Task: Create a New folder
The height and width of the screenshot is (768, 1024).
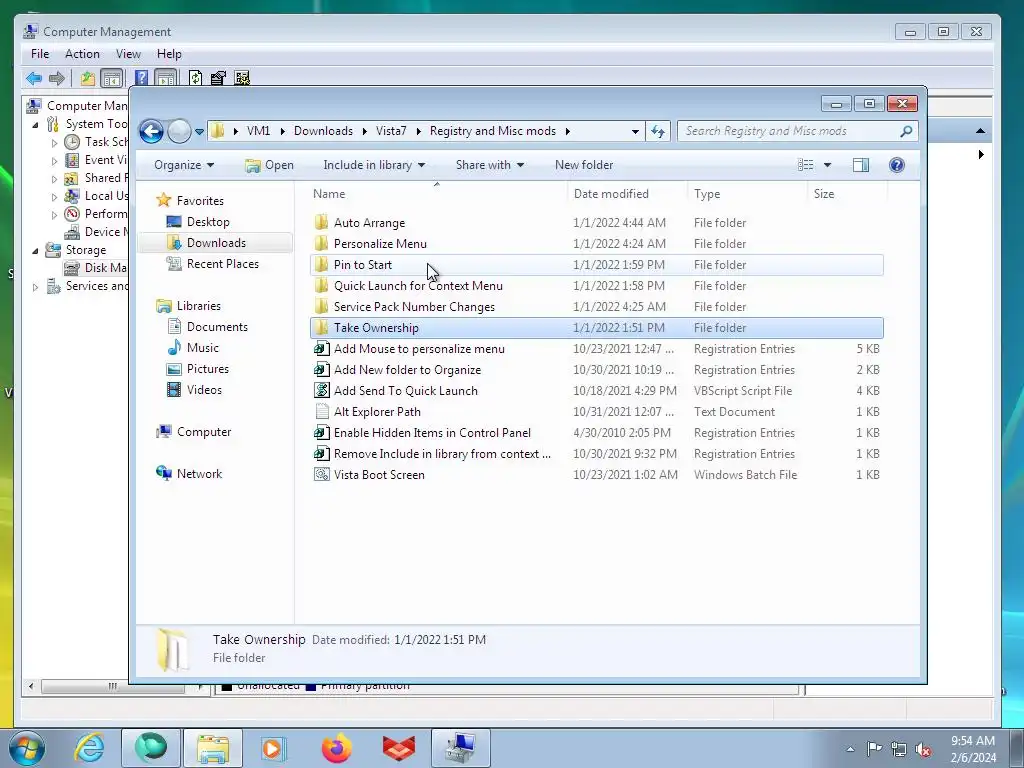Action: click(x=584, y=165)
